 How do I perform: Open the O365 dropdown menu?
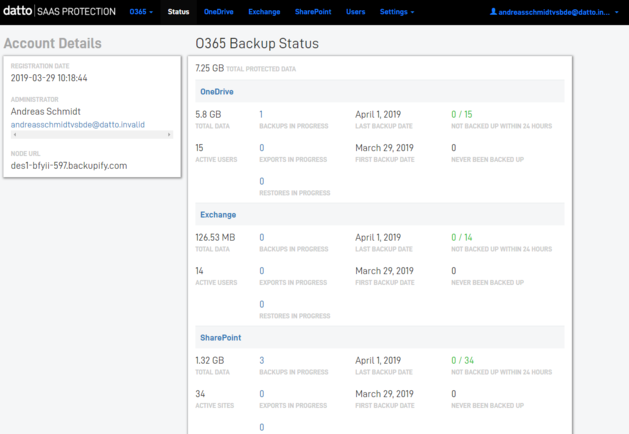[141, 12]
